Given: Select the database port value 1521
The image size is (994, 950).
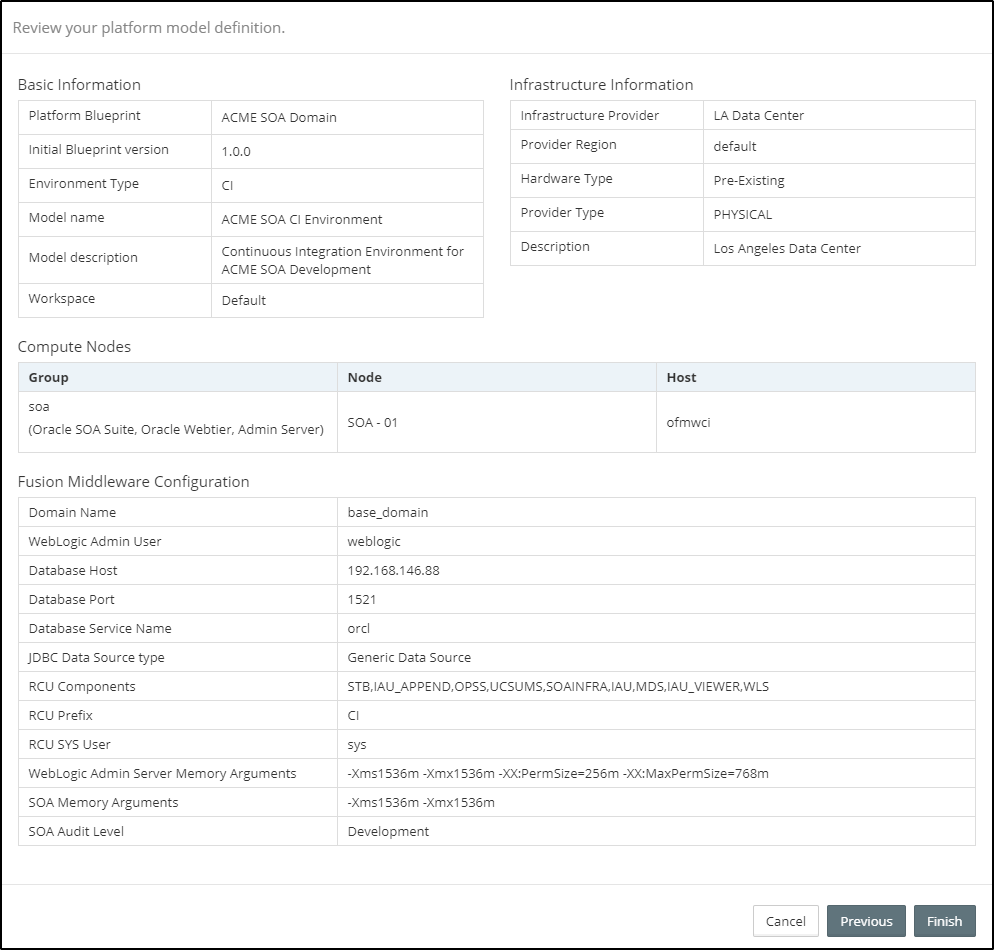Looking at the screenshot, I should [362, 599].
